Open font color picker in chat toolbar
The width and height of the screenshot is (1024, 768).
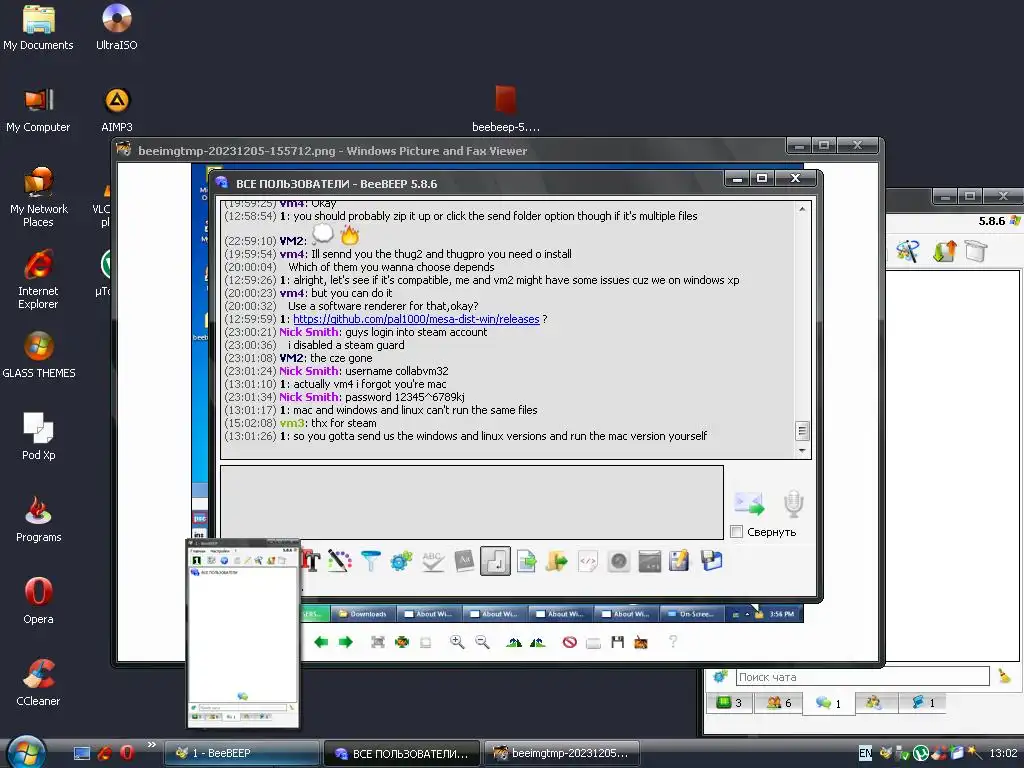click(x=340, y=561)
